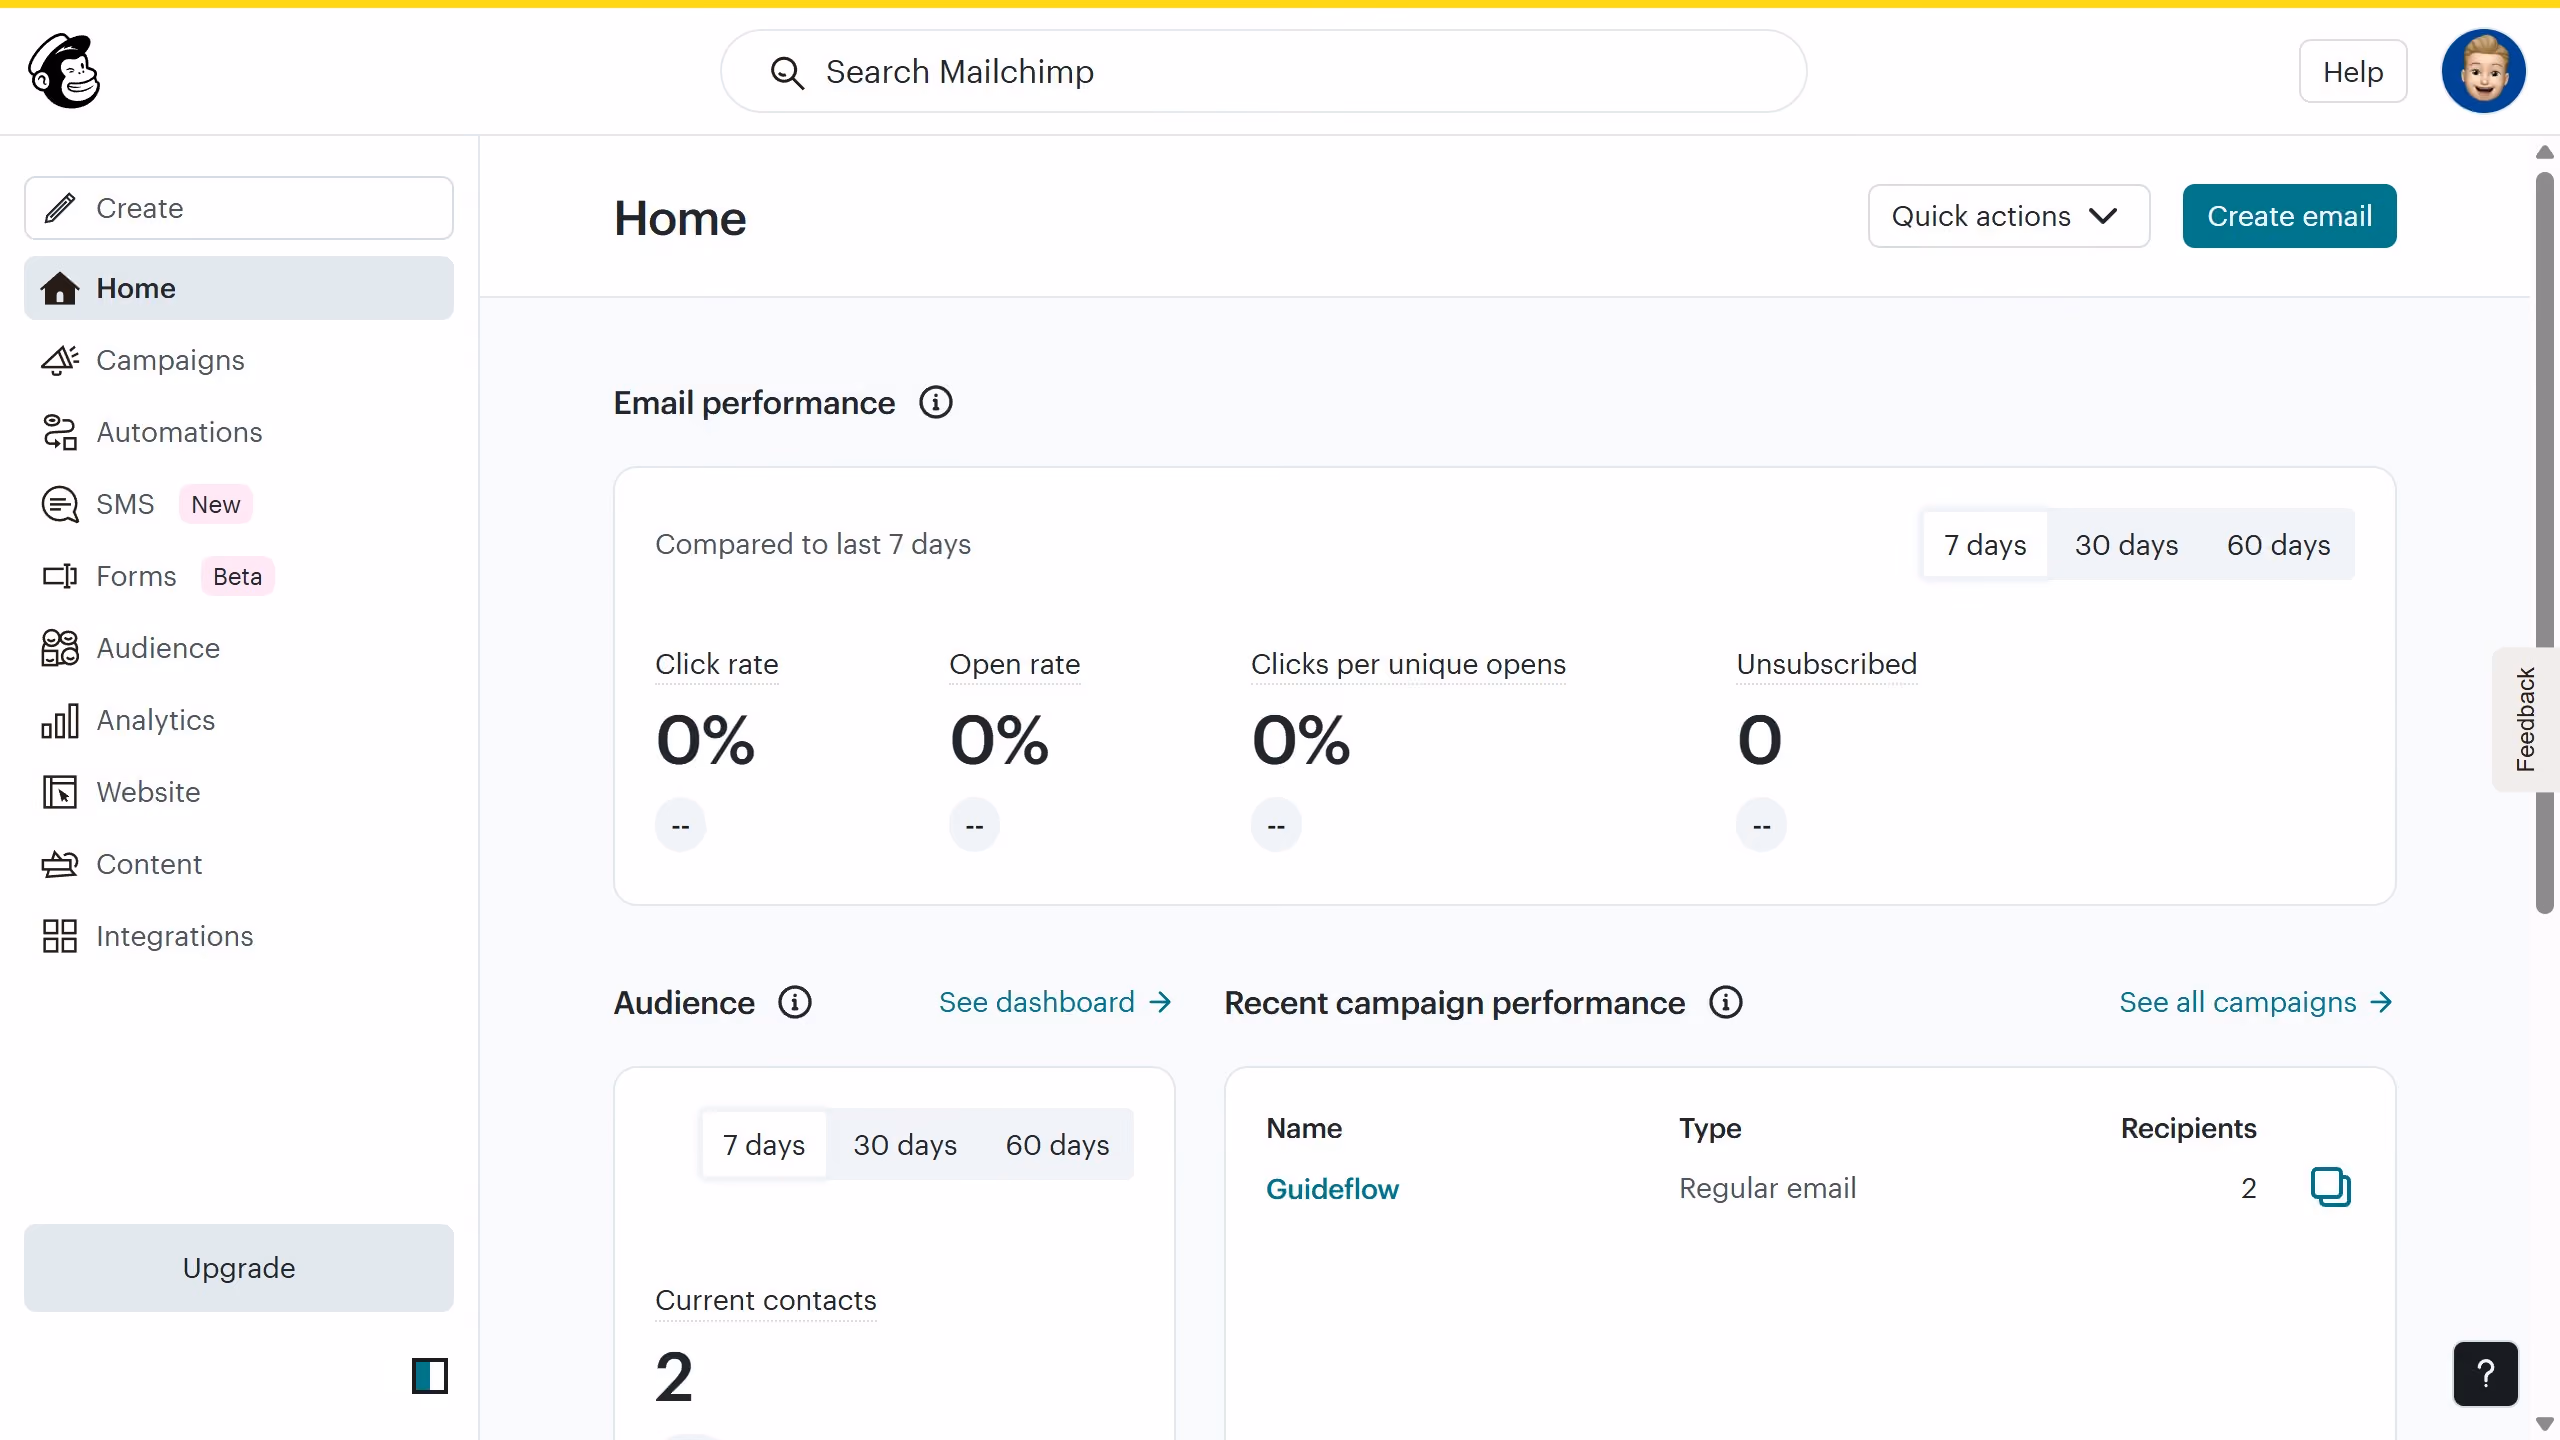2560x1440 pixels.
Task: Click the Click rate metric label
Action: click(716, 664)
